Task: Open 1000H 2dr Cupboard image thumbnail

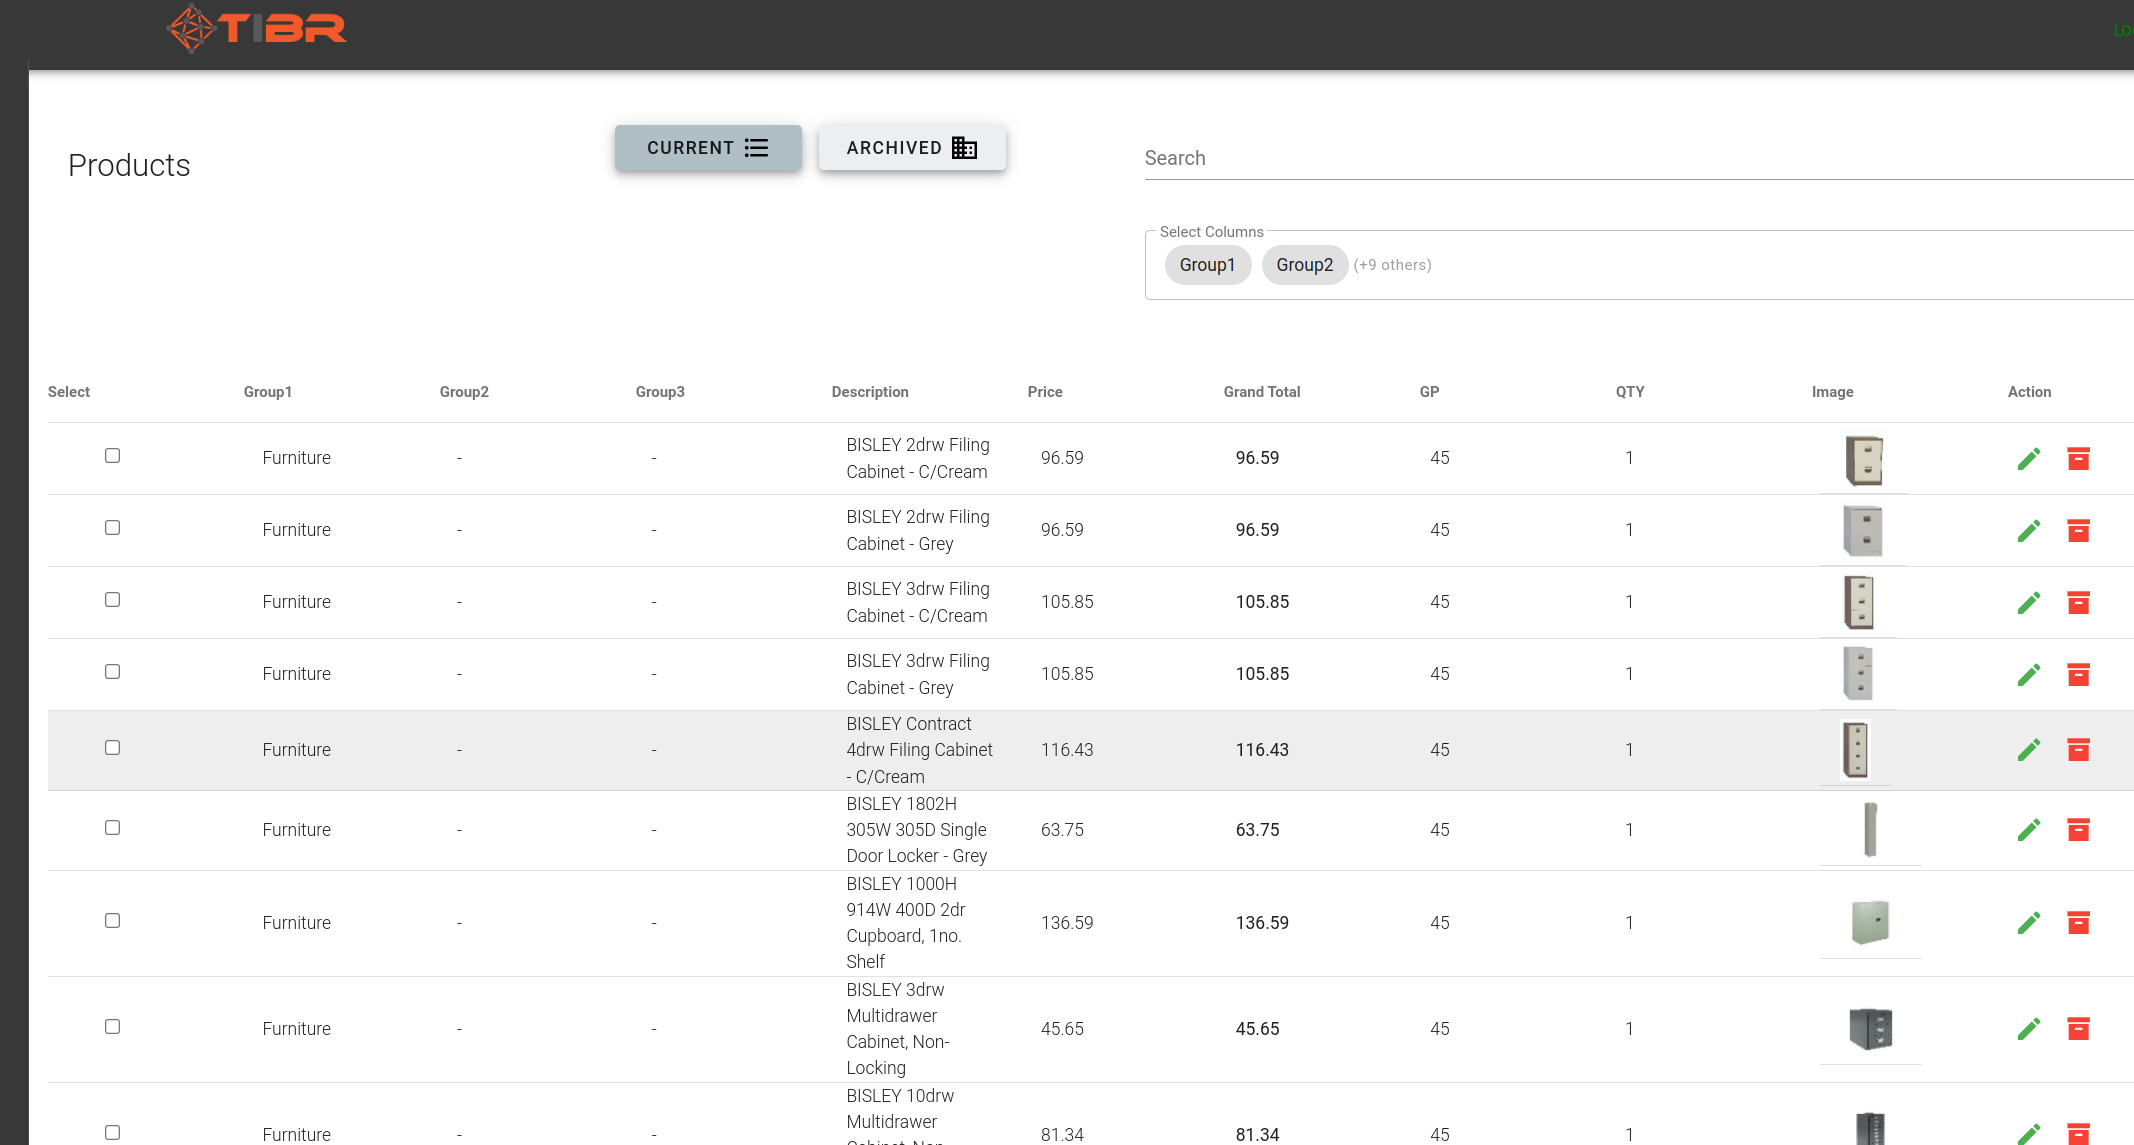Action: coord(1870,922)
